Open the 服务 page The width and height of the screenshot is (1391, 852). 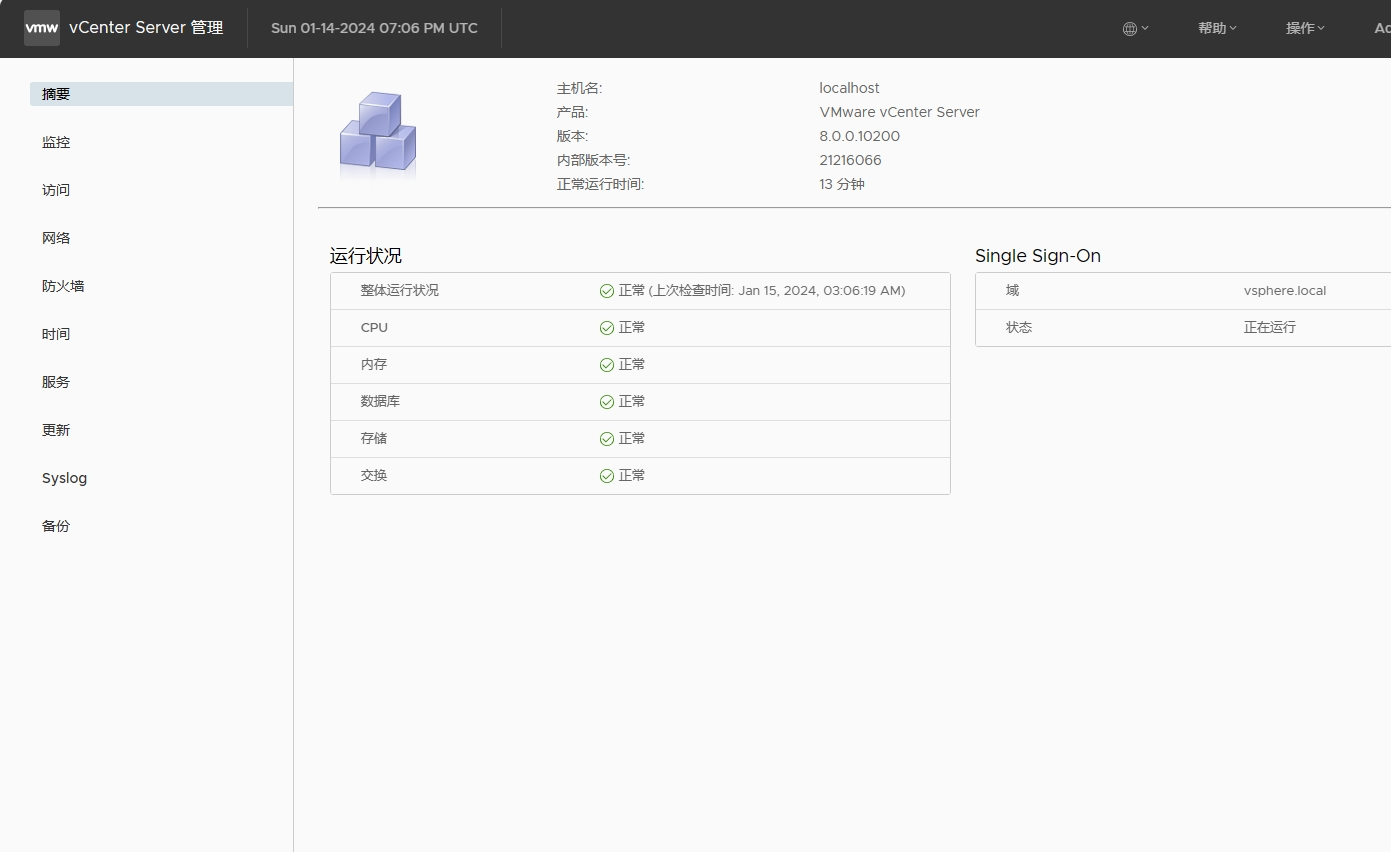[x=56, y=382]
